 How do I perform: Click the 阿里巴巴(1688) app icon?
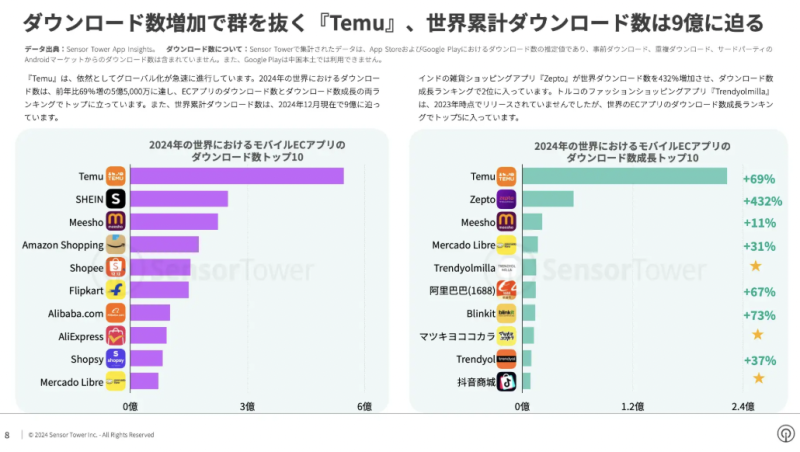point(506,290)
